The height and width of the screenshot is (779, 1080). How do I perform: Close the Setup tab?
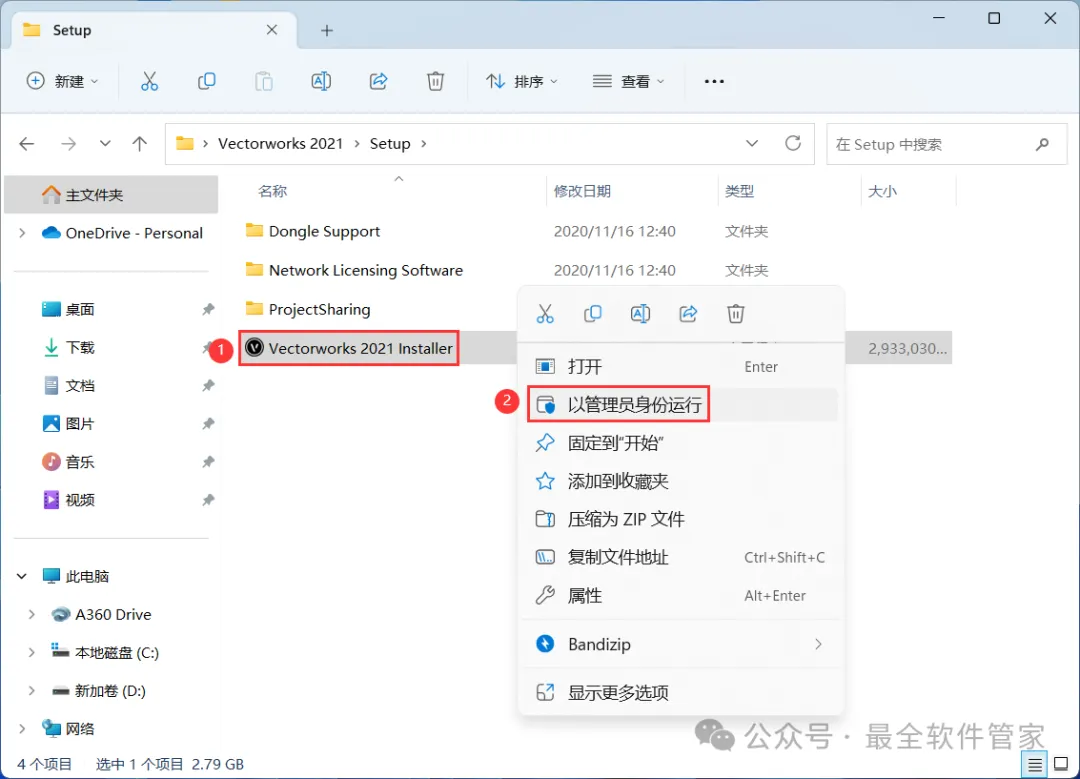[x=272, y=30]
